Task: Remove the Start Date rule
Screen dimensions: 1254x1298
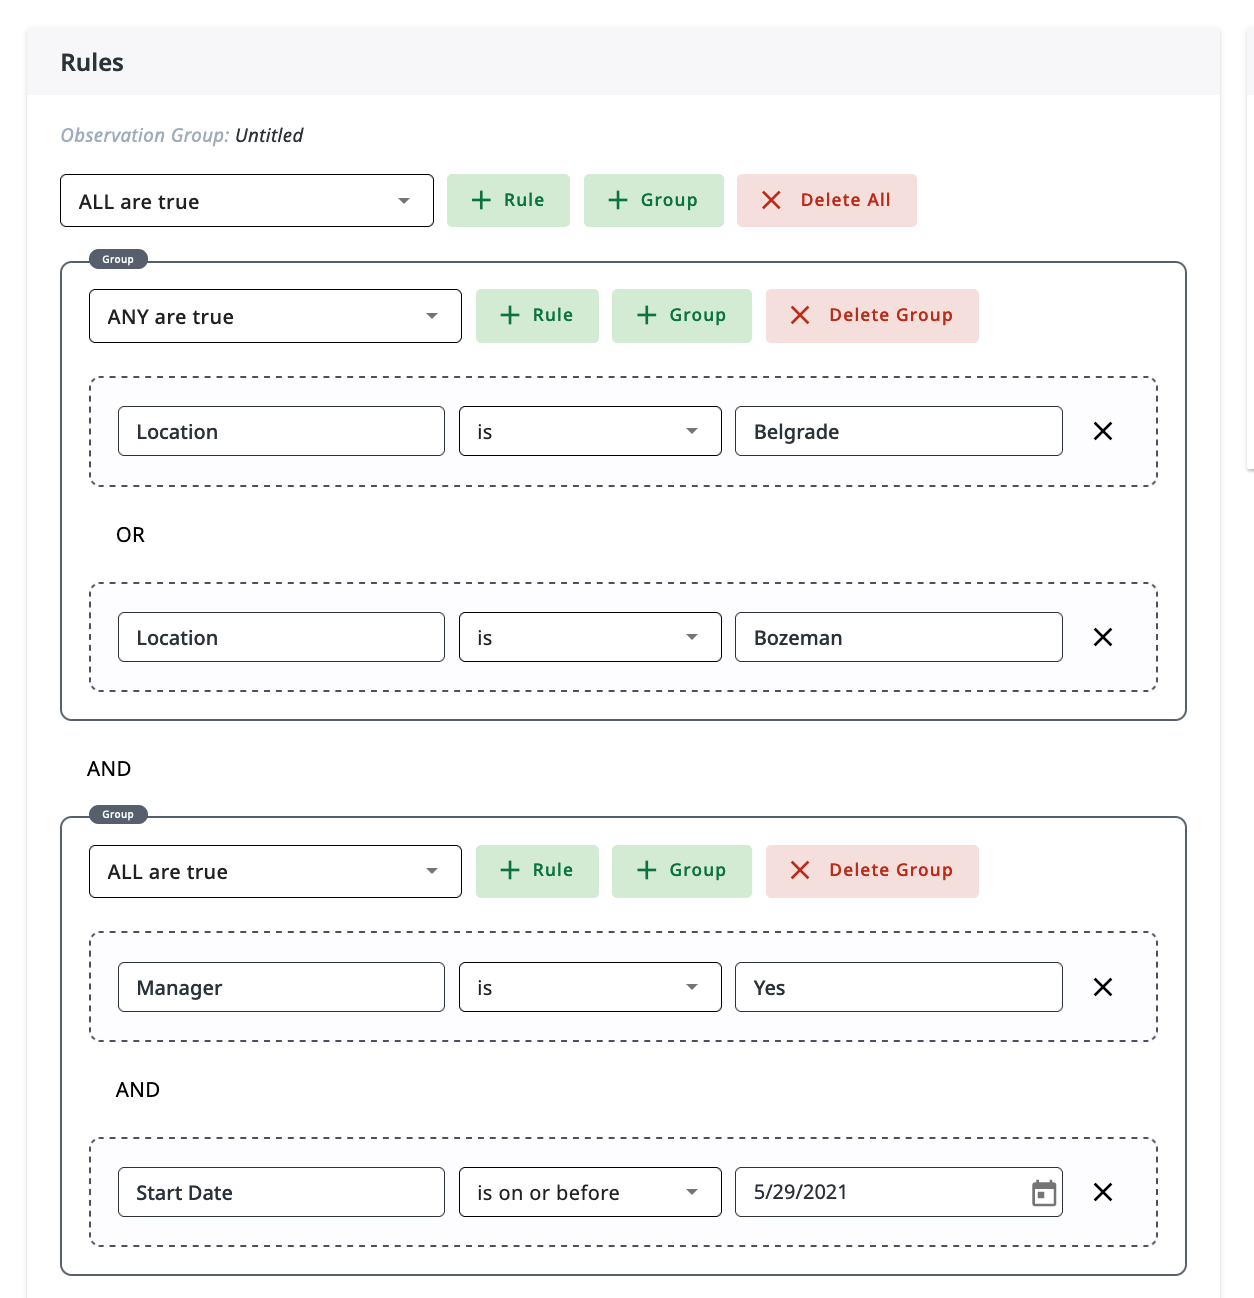Action: [x=1103, y=1192]
